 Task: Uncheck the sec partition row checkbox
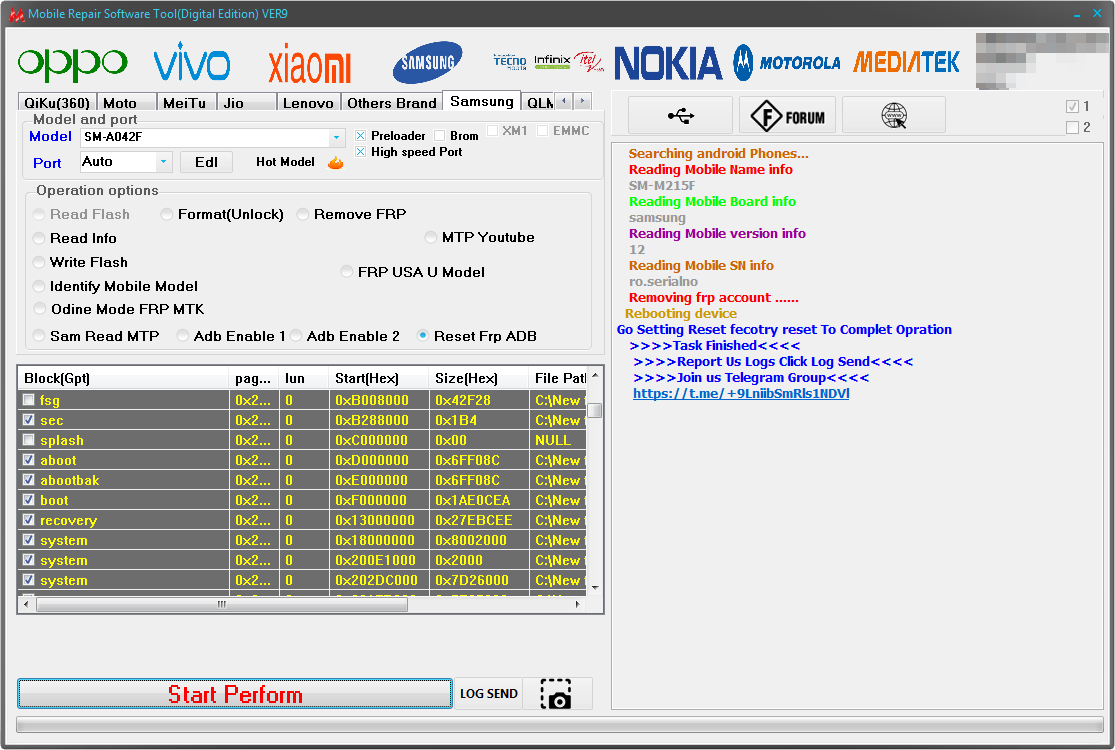pos(28,419)
